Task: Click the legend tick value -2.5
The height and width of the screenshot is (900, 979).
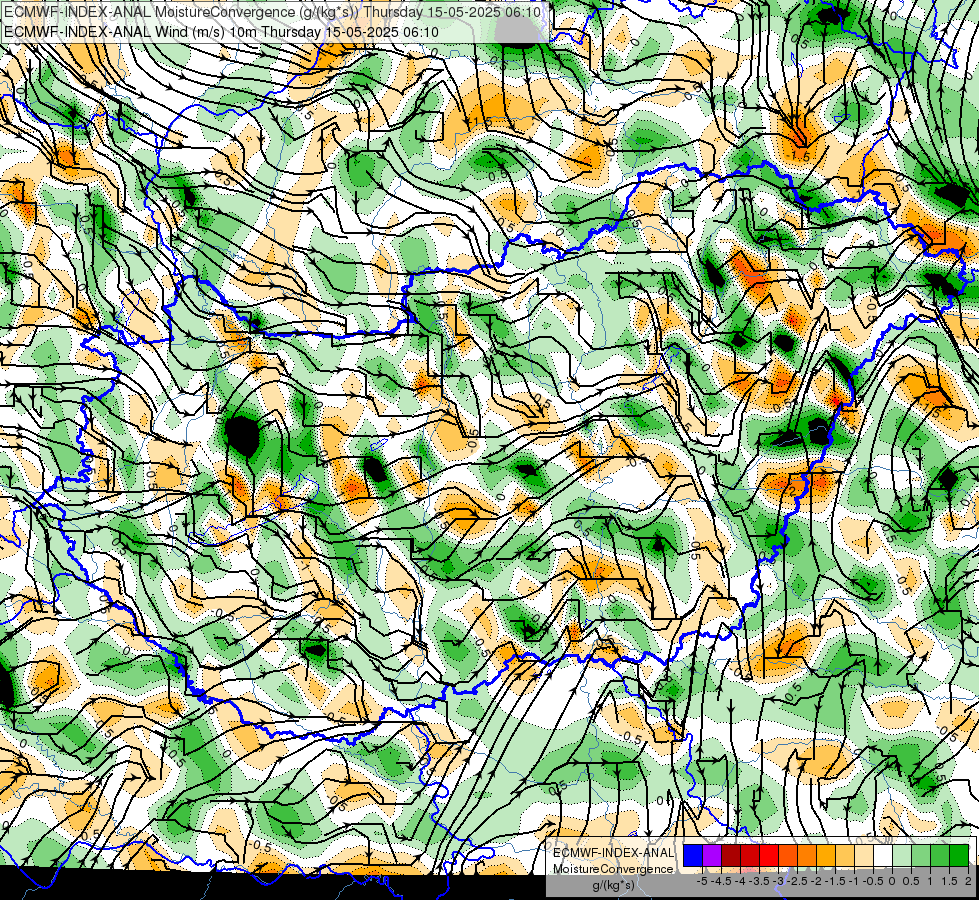Action: (797, 881)
